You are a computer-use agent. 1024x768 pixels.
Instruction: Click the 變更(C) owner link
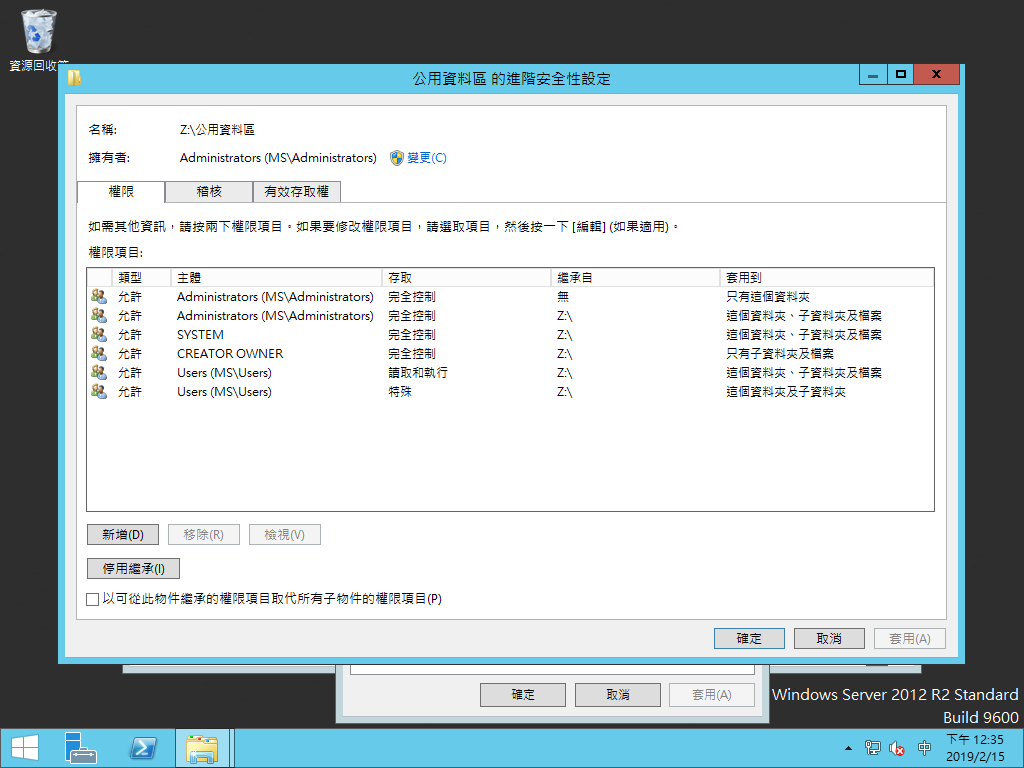427,158
